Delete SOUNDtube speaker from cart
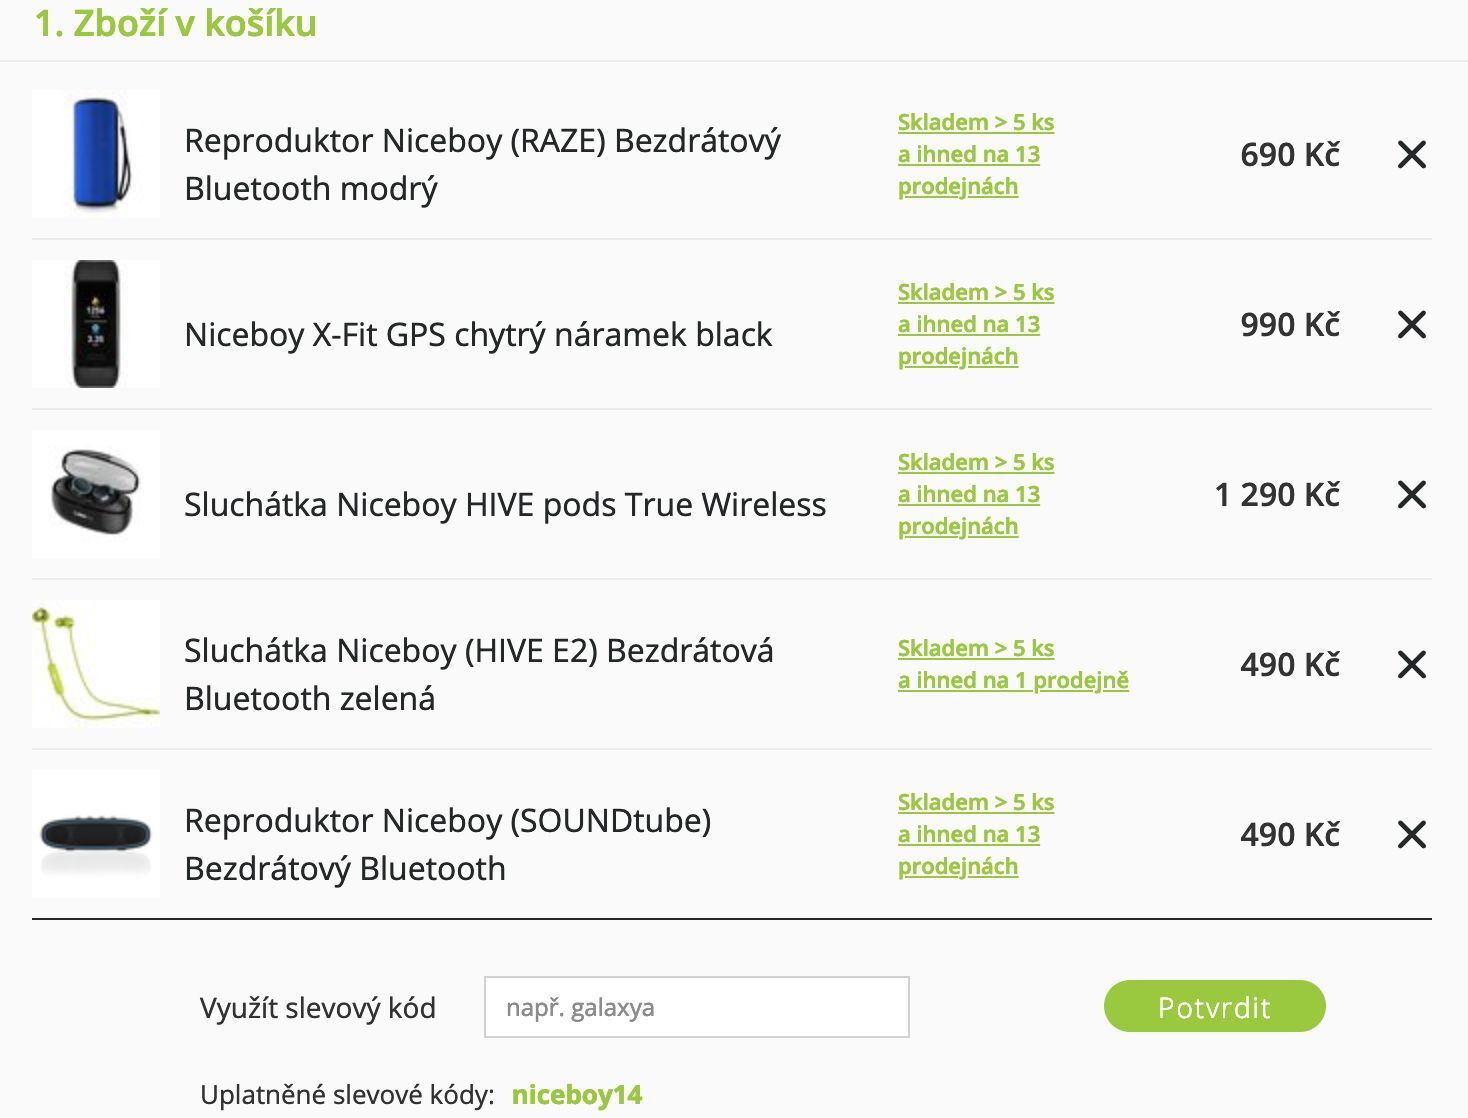 (1411, 835)
